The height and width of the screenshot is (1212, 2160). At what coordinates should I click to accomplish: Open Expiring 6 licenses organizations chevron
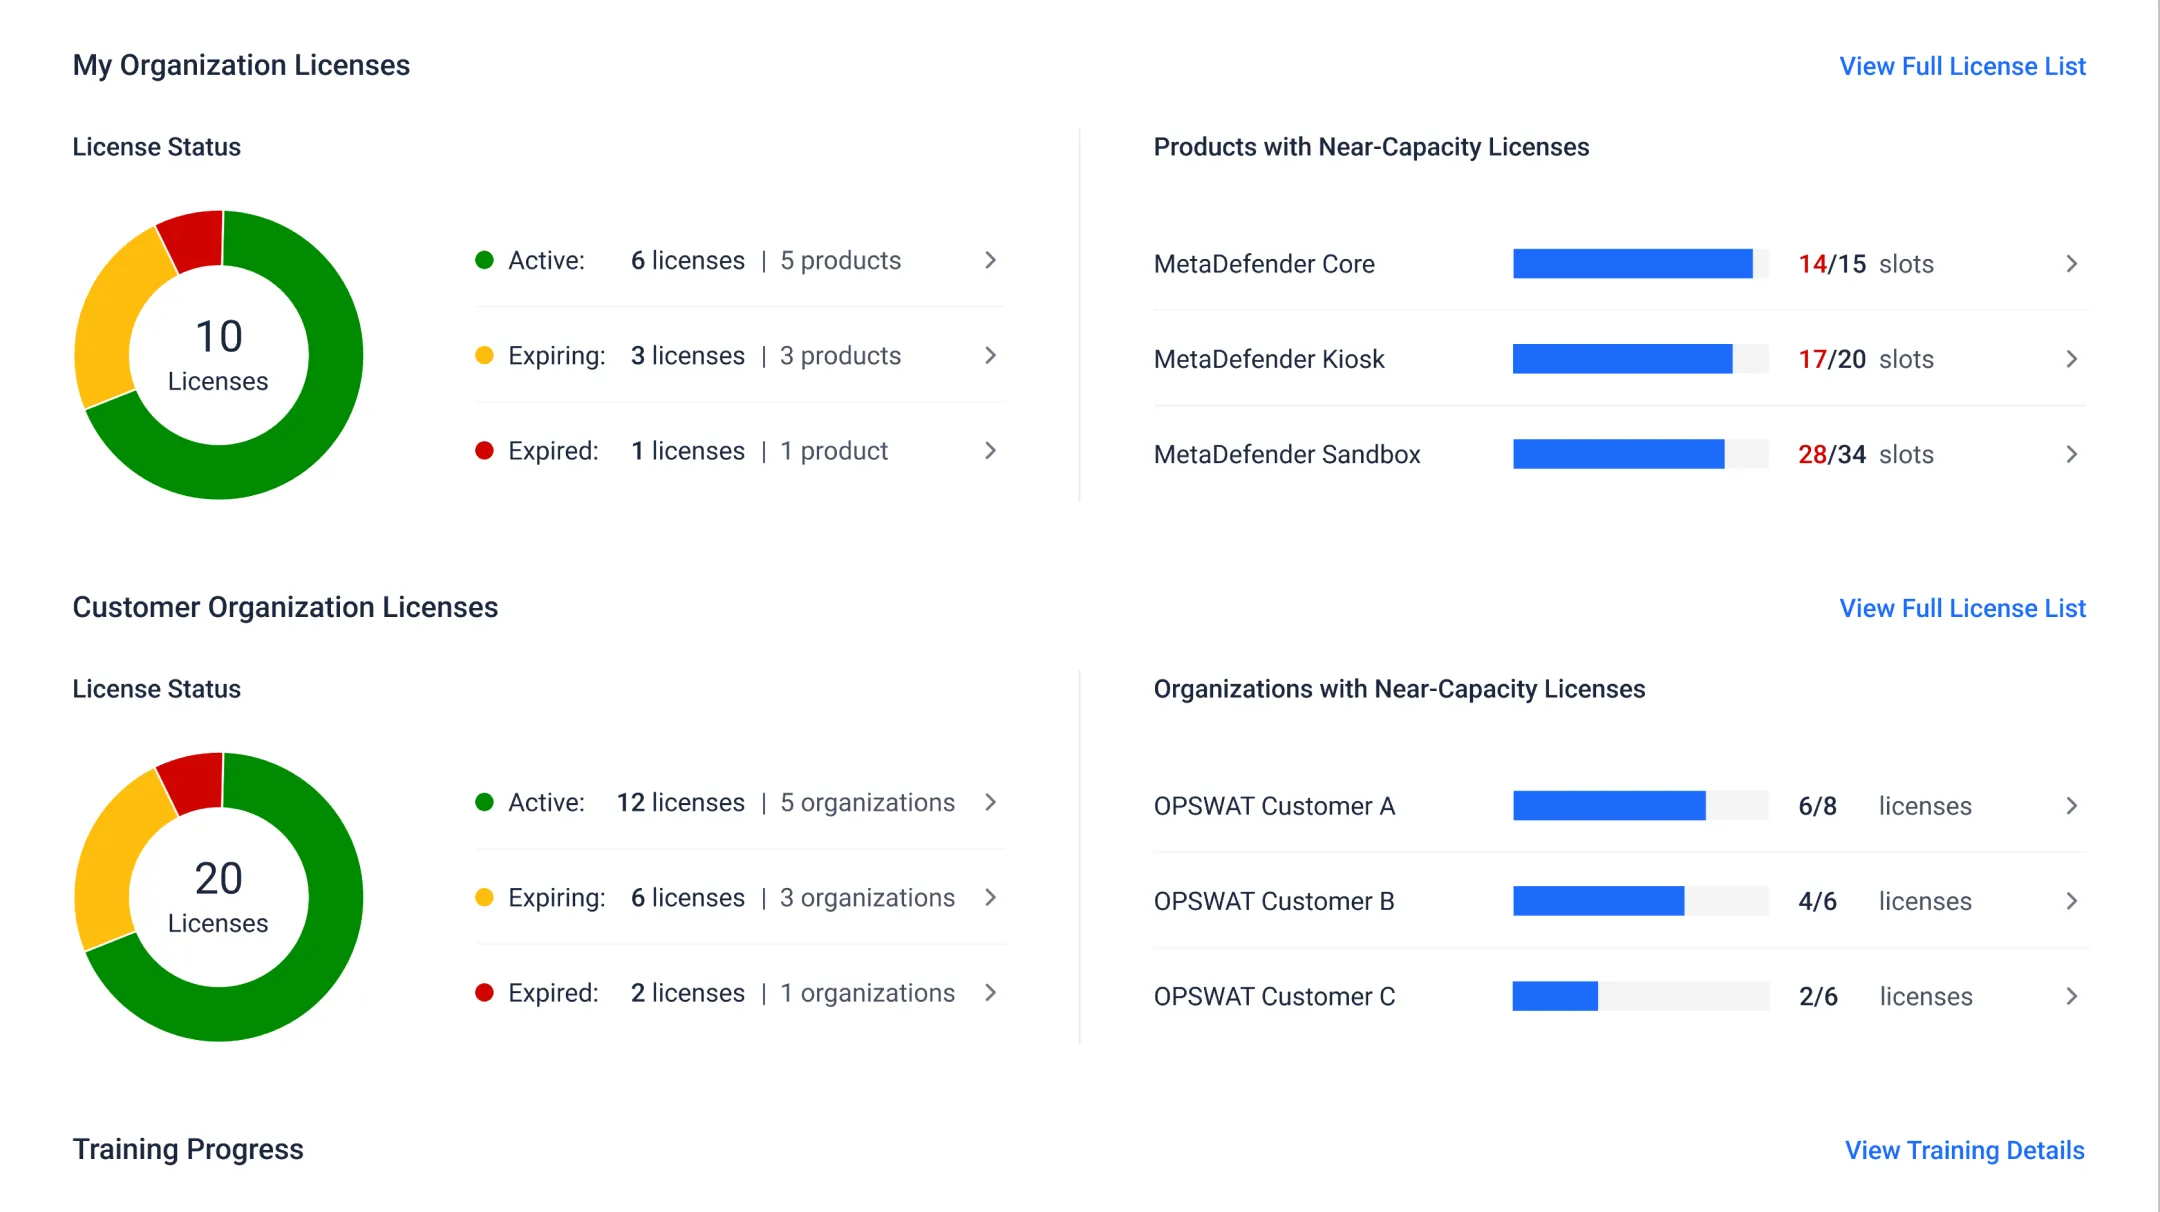tap(990, 897)
